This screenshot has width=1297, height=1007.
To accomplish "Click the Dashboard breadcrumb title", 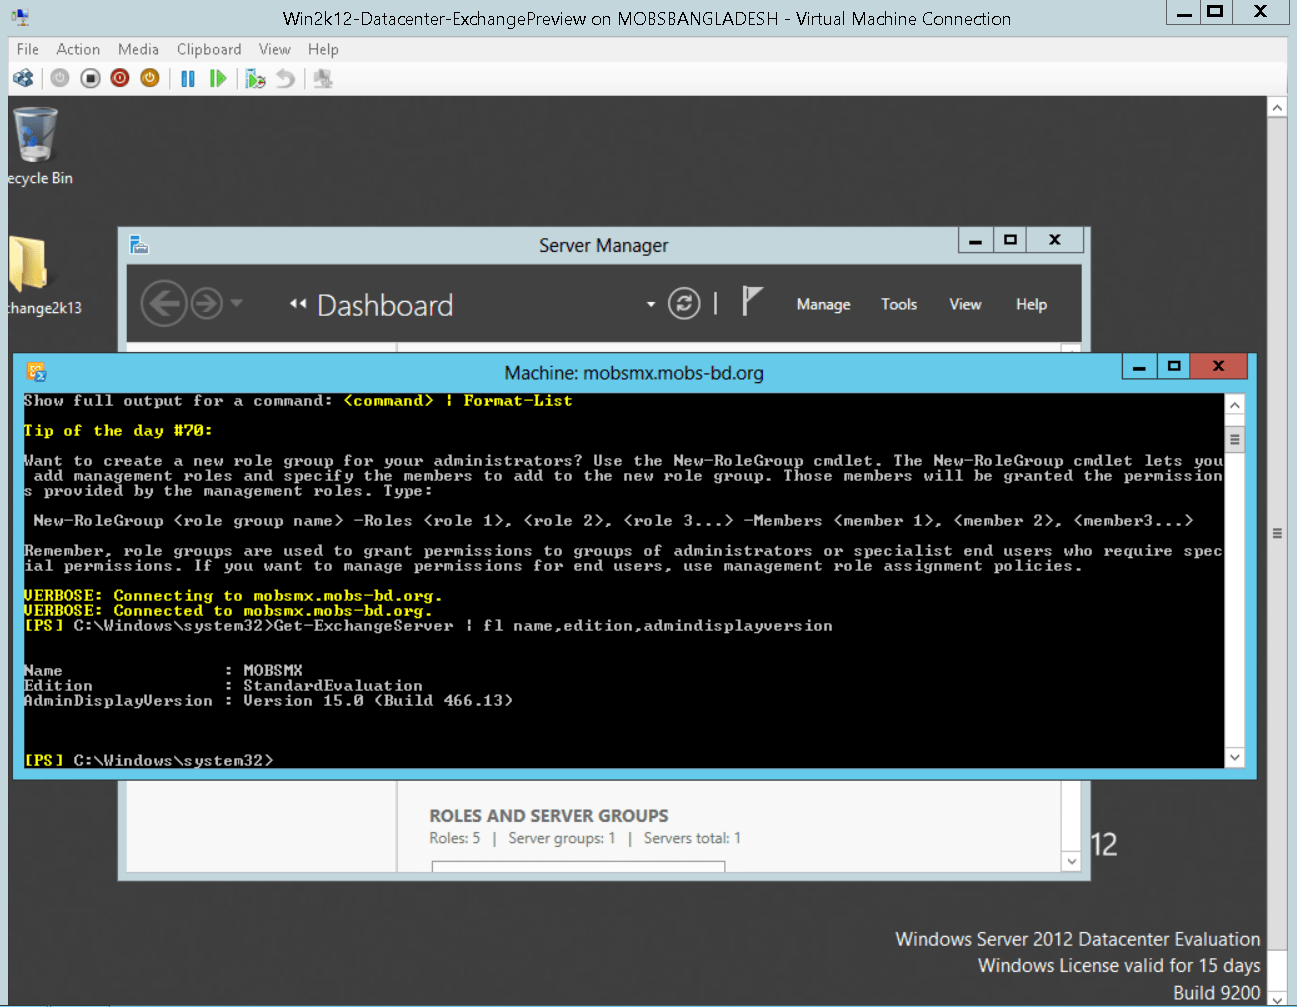I will 385,305.
